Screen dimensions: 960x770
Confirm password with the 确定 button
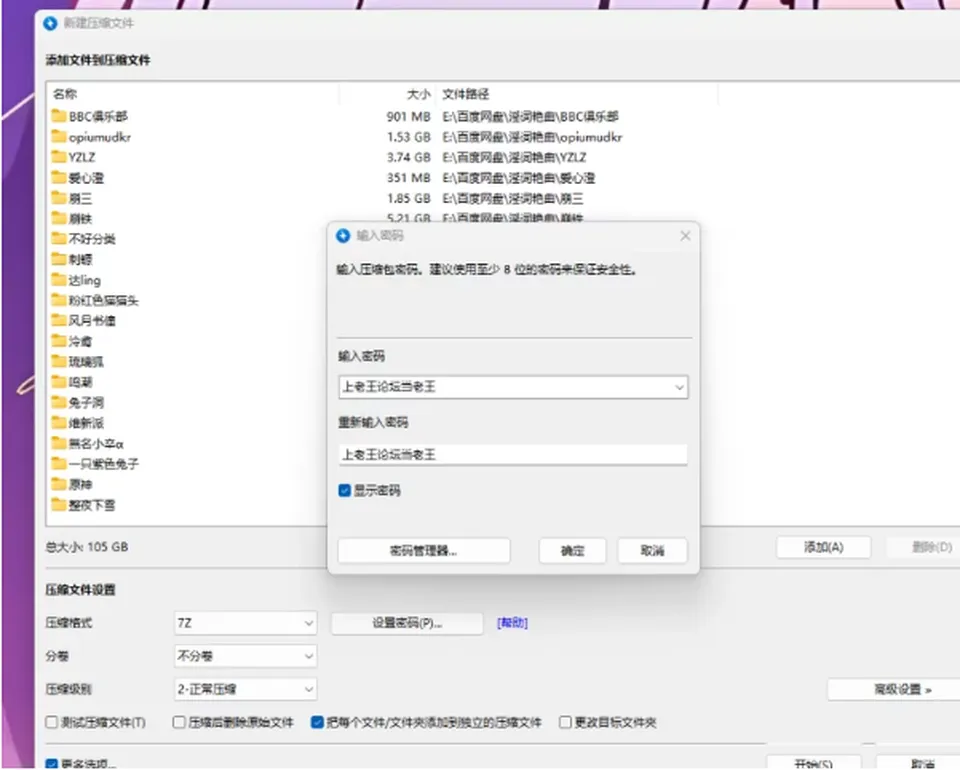pyautogui.click(x=572, y=550)
